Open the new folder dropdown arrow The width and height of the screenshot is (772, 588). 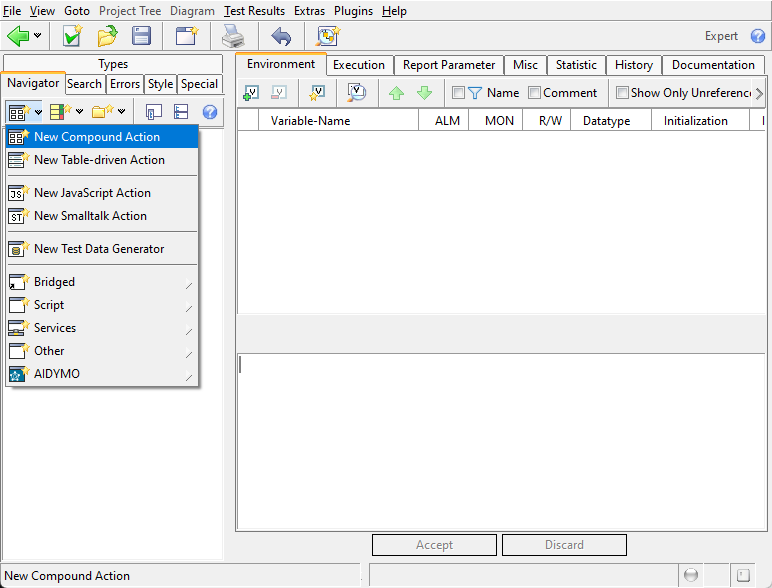coord(121,111)
